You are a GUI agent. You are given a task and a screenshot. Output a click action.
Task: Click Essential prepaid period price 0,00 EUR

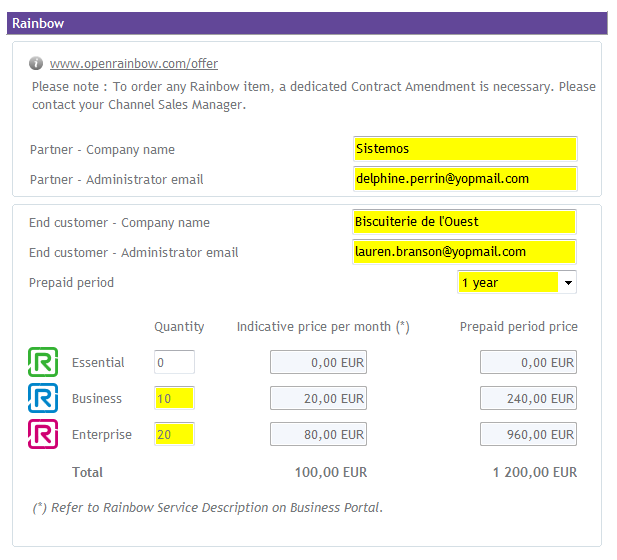[528, 362]
